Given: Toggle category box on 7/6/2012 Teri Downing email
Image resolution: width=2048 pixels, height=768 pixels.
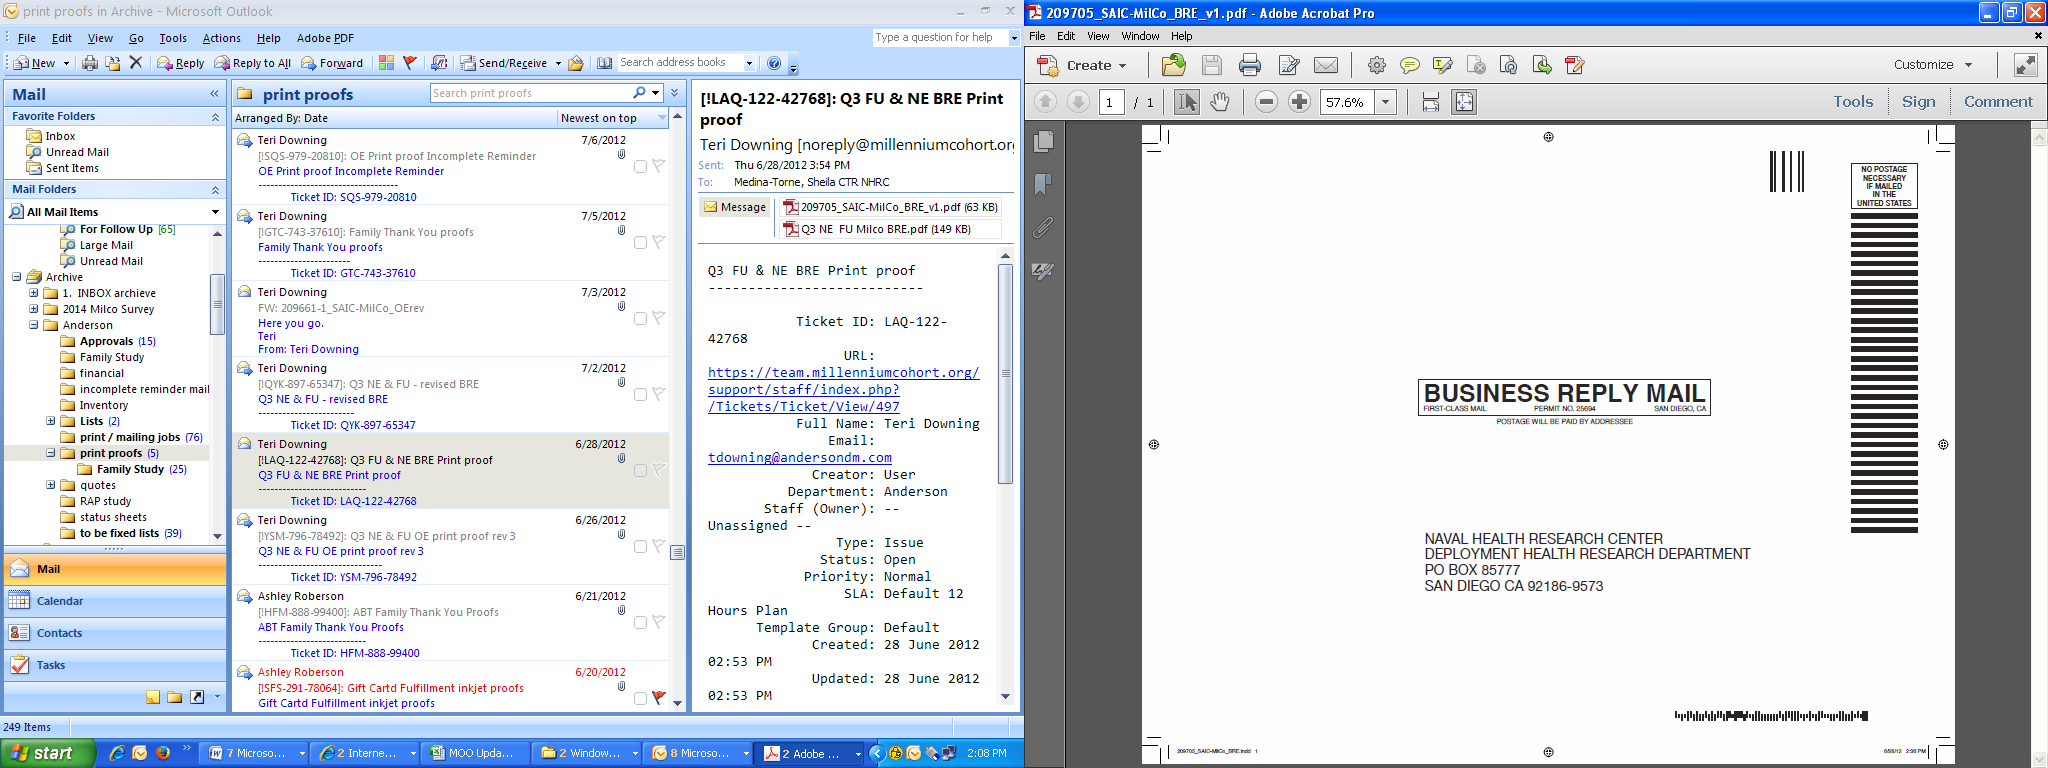Looking at the screenshot, I should [x=640, y=167].
